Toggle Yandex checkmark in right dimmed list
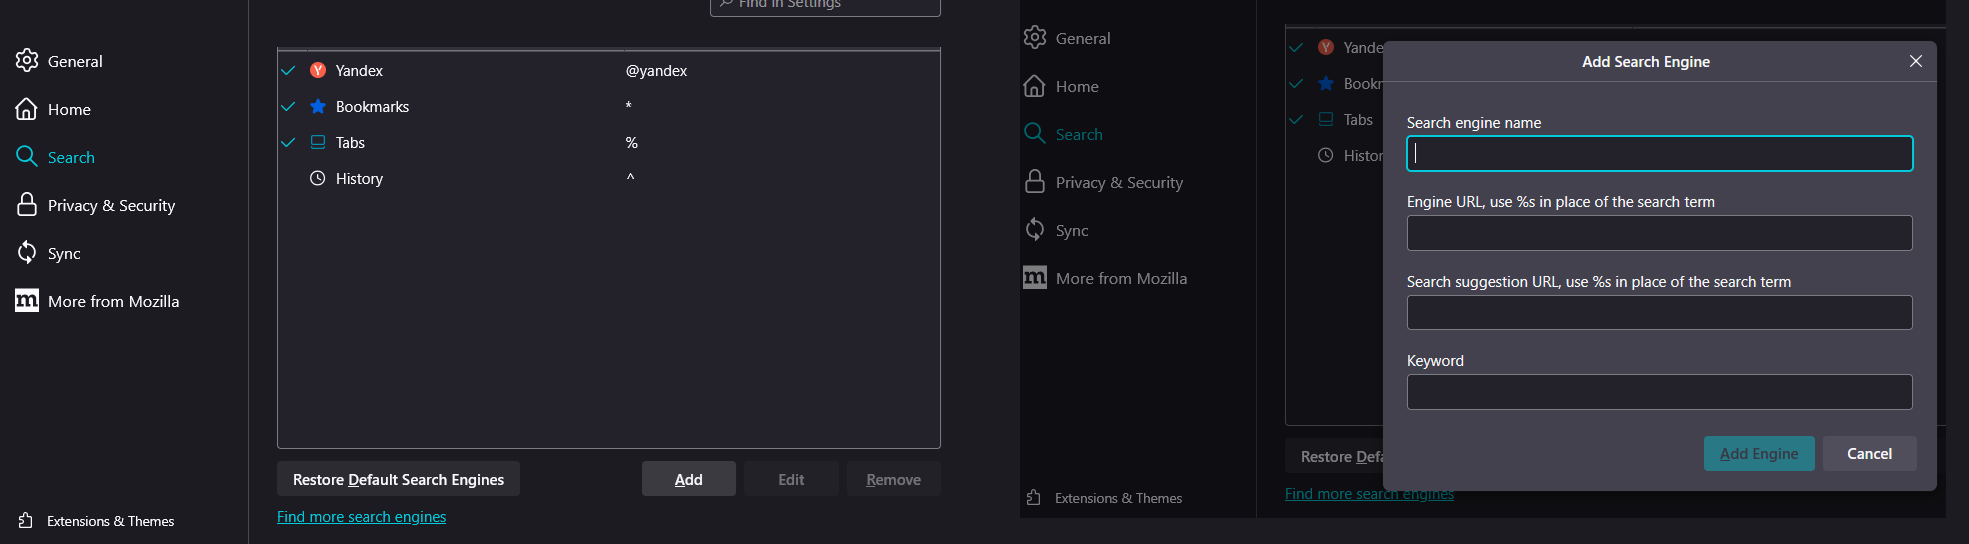The image size is (1969, 544). click(x=1296, y=48)
